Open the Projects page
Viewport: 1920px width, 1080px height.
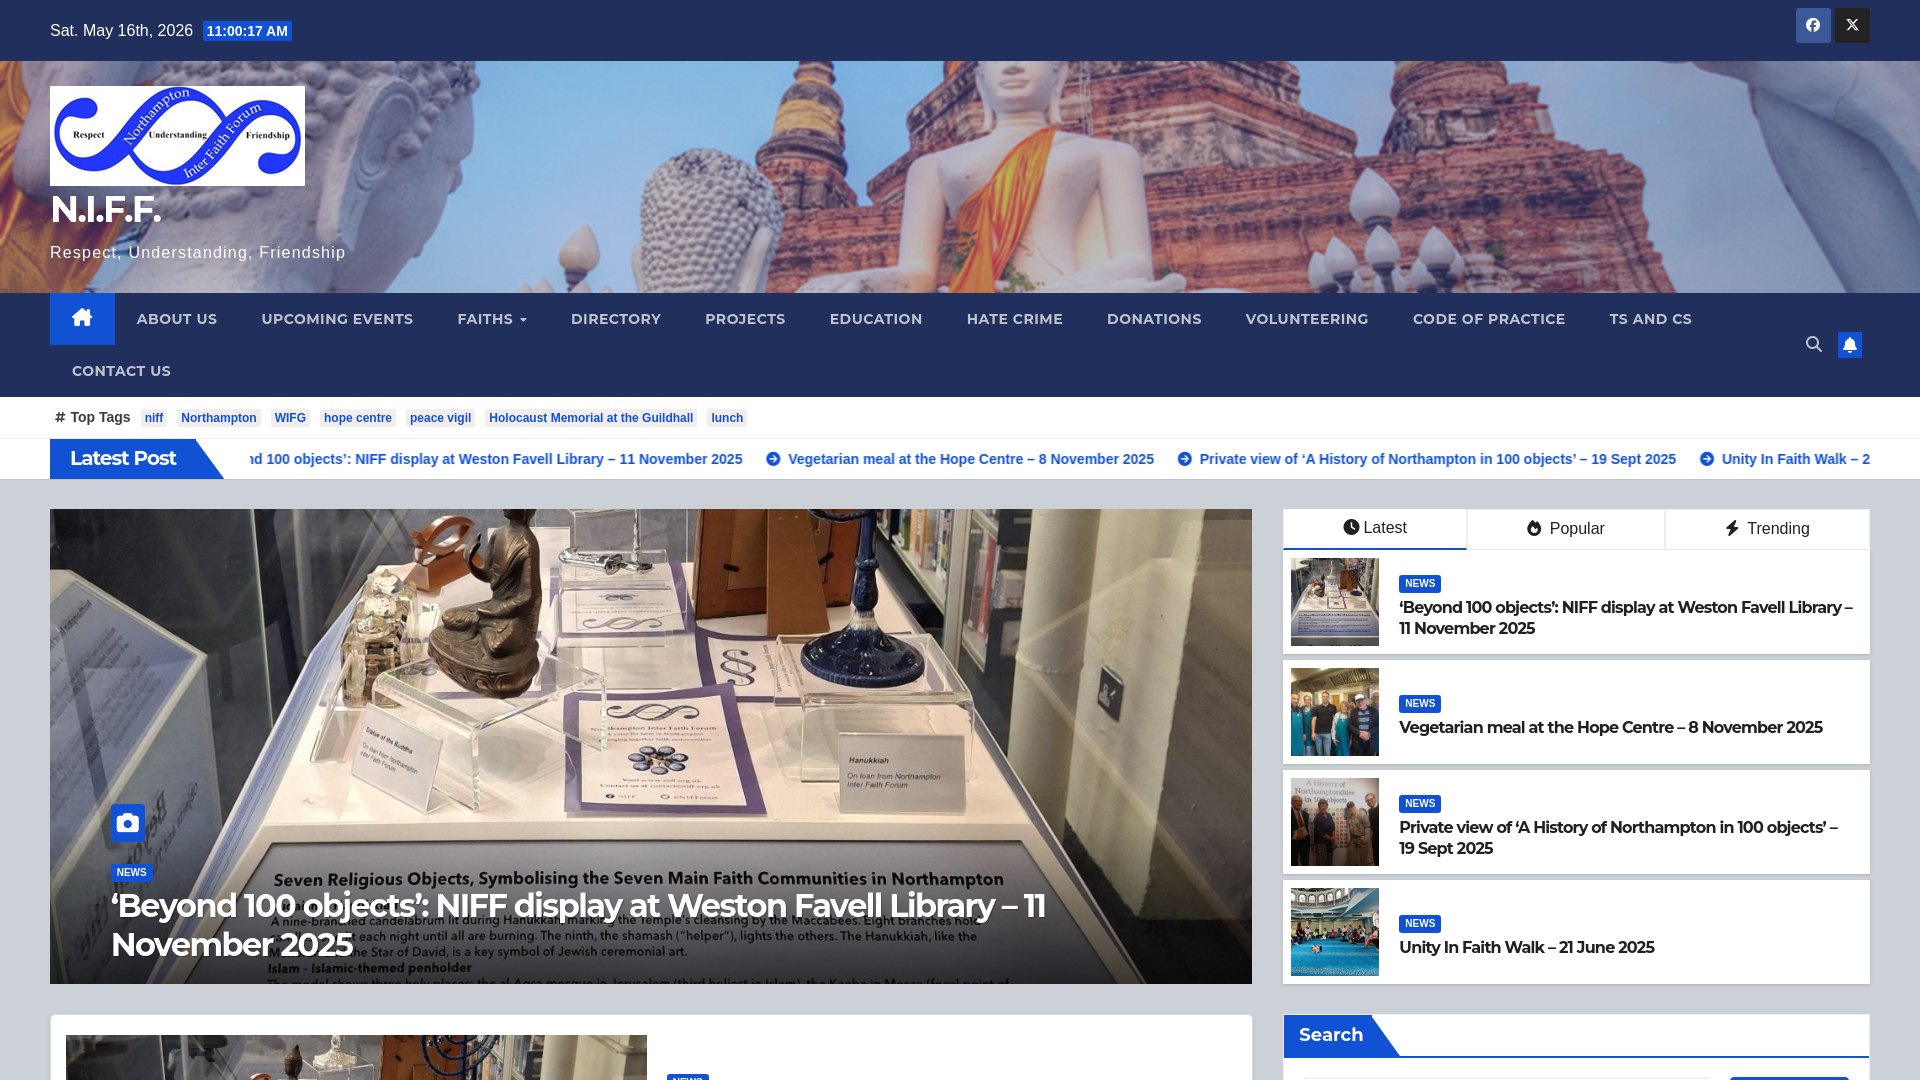[x=745, y=319]
